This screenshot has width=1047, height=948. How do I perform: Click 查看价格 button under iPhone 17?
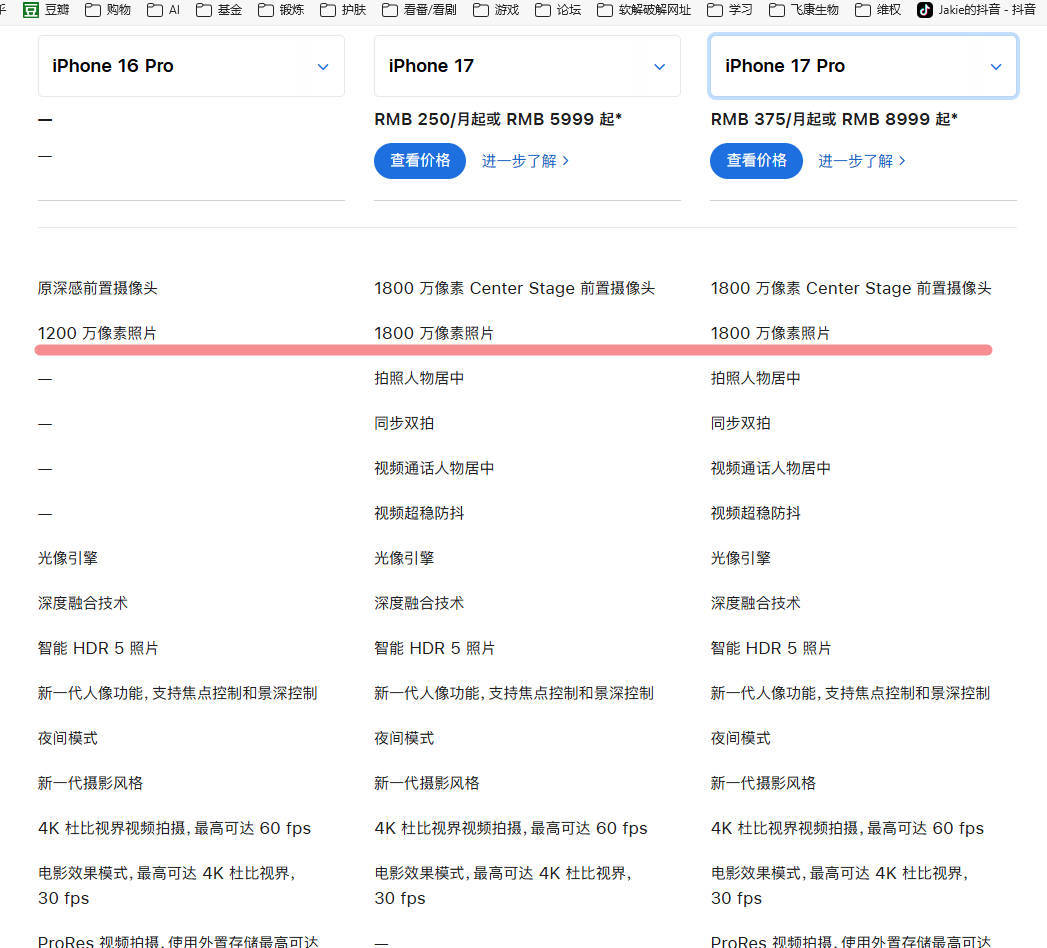(x=420, y=161)
